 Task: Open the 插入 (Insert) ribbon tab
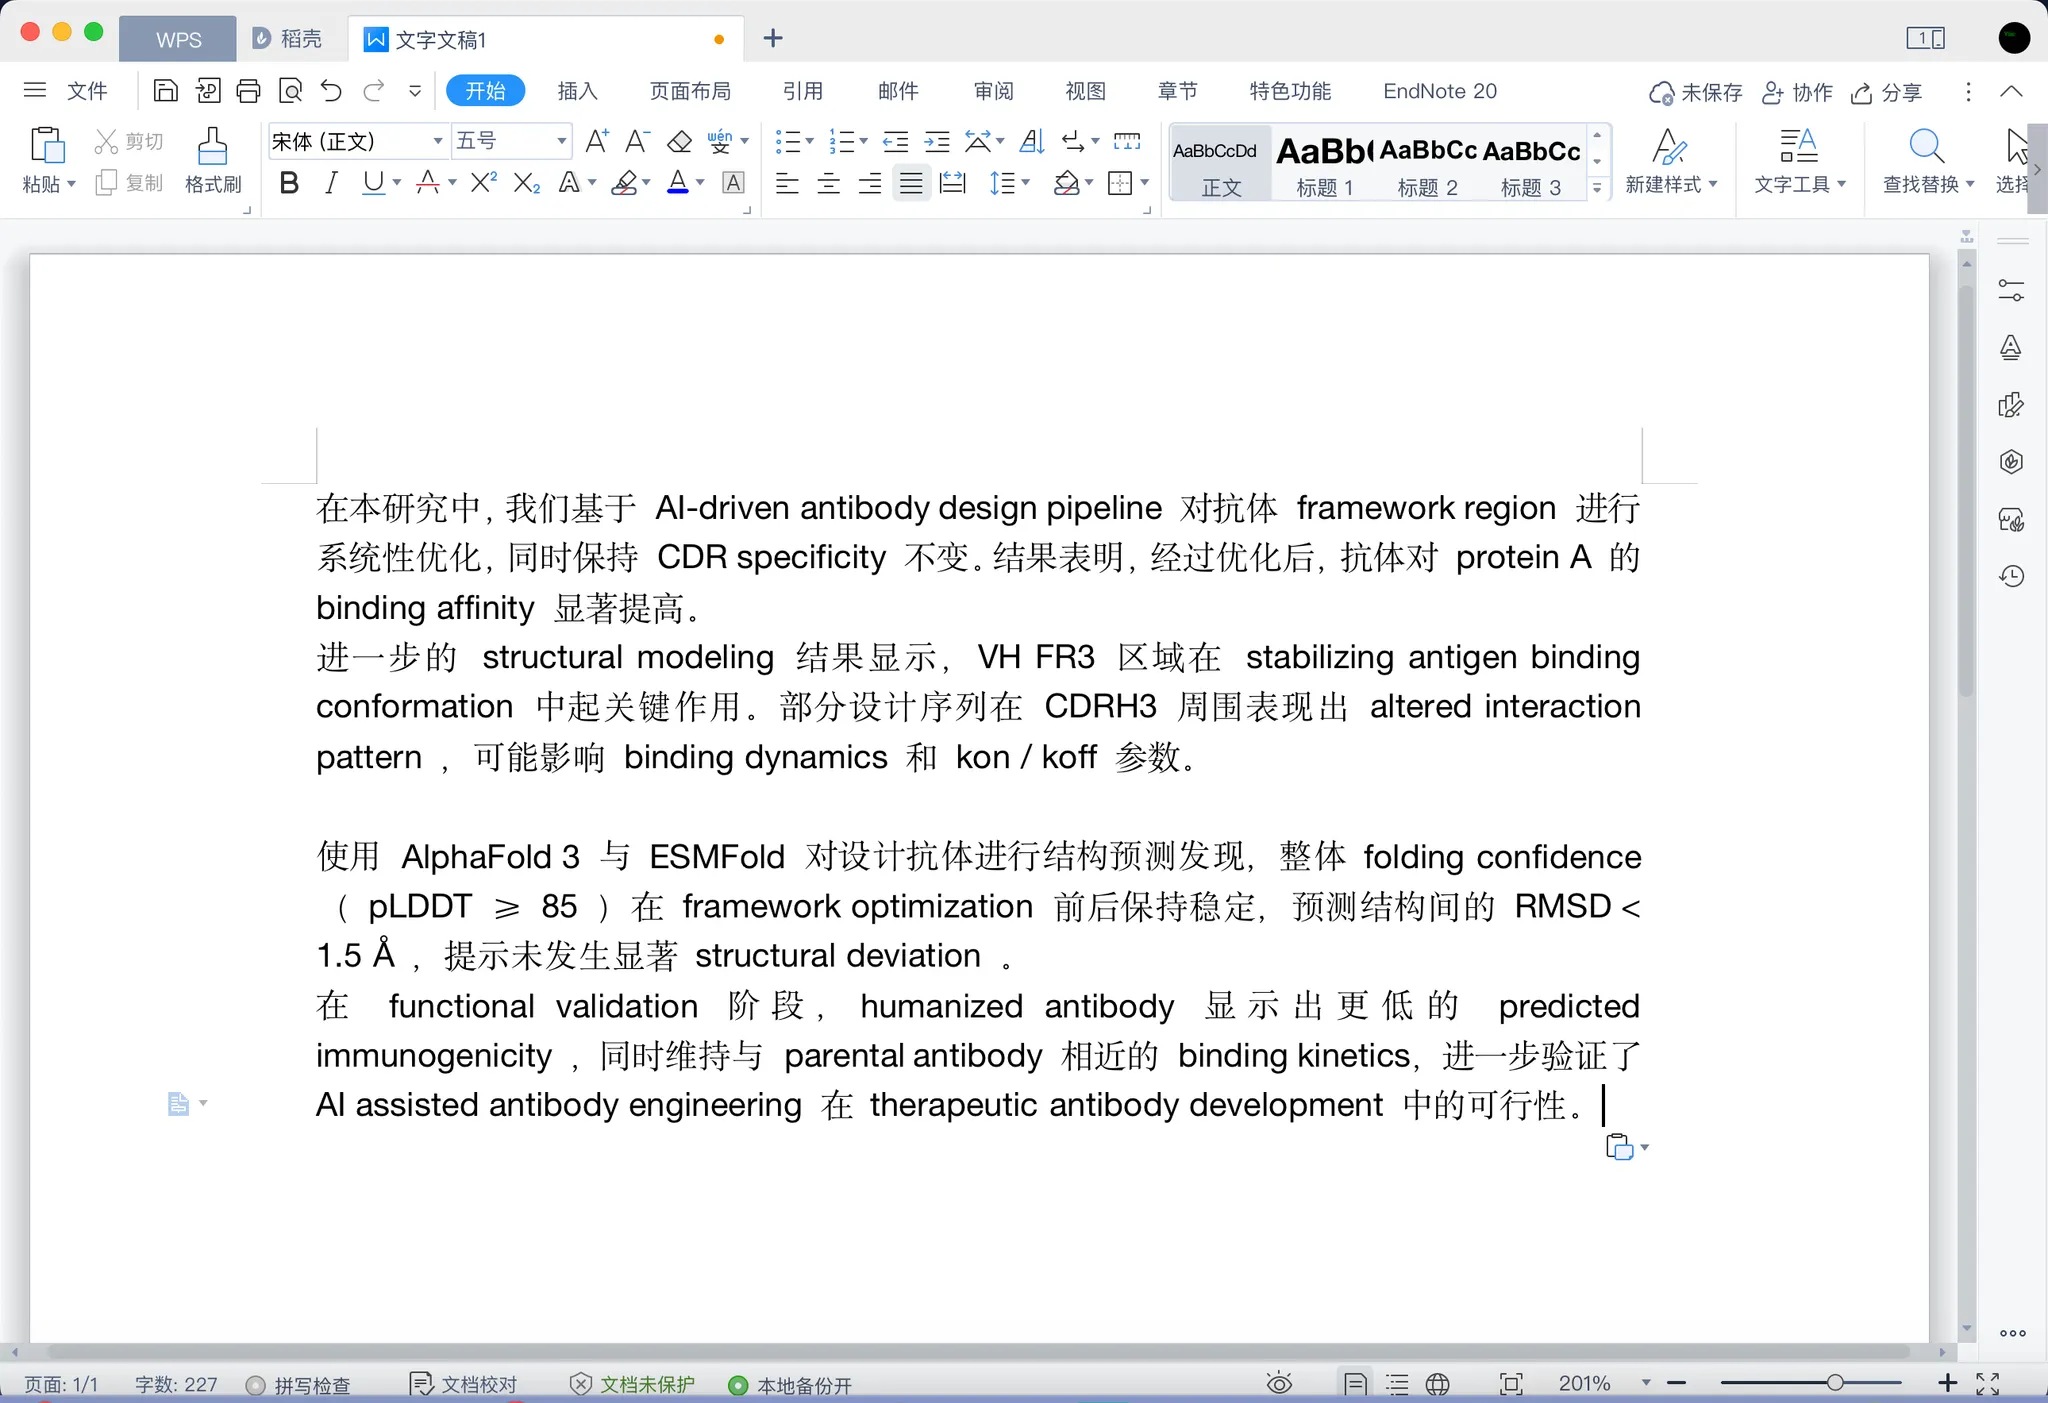[577, 91]
